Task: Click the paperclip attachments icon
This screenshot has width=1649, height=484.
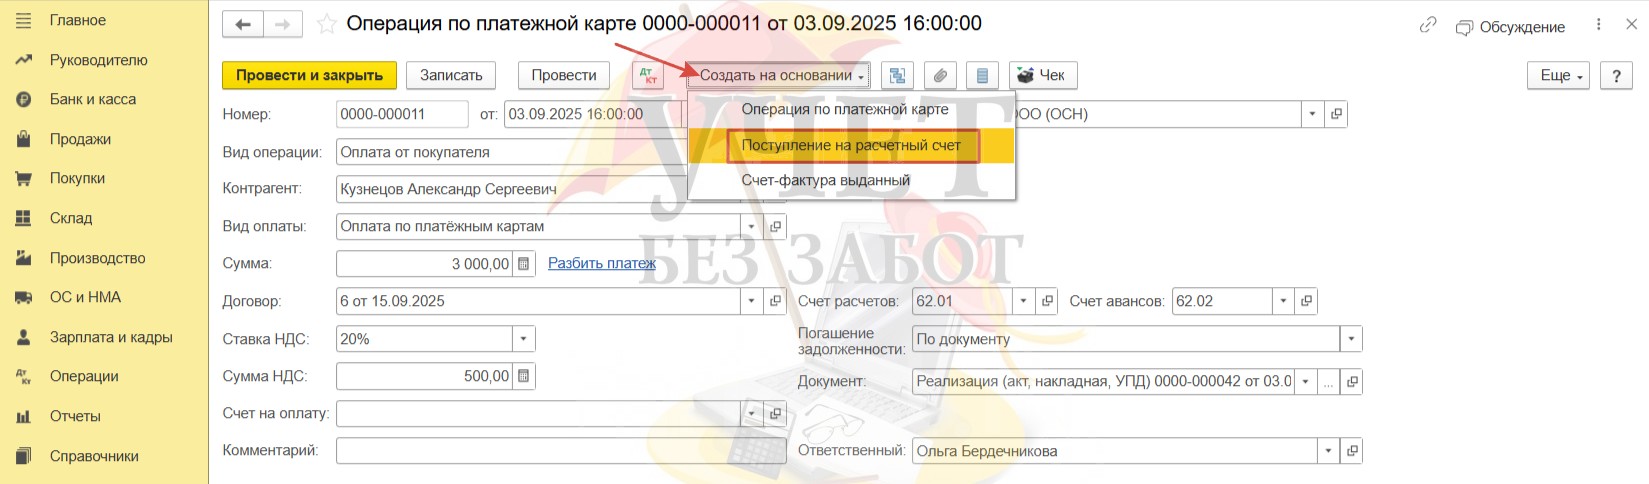Action: tap(939, 76)
